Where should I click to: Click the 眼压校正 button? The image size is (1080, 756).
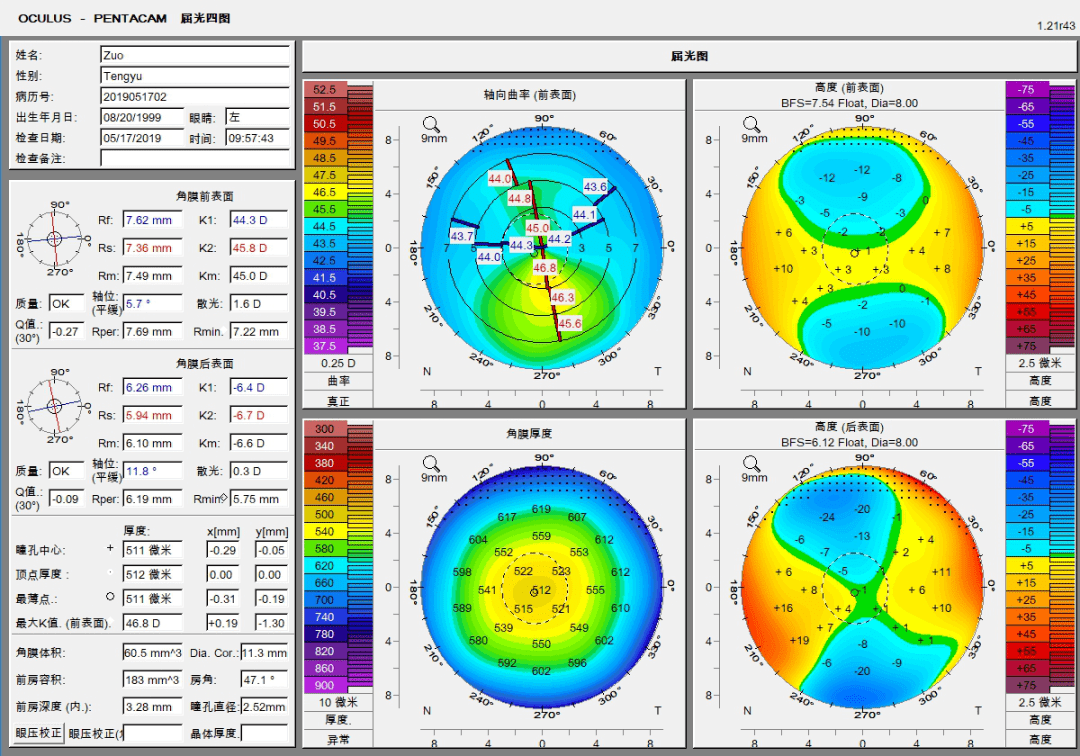[39, 733]
